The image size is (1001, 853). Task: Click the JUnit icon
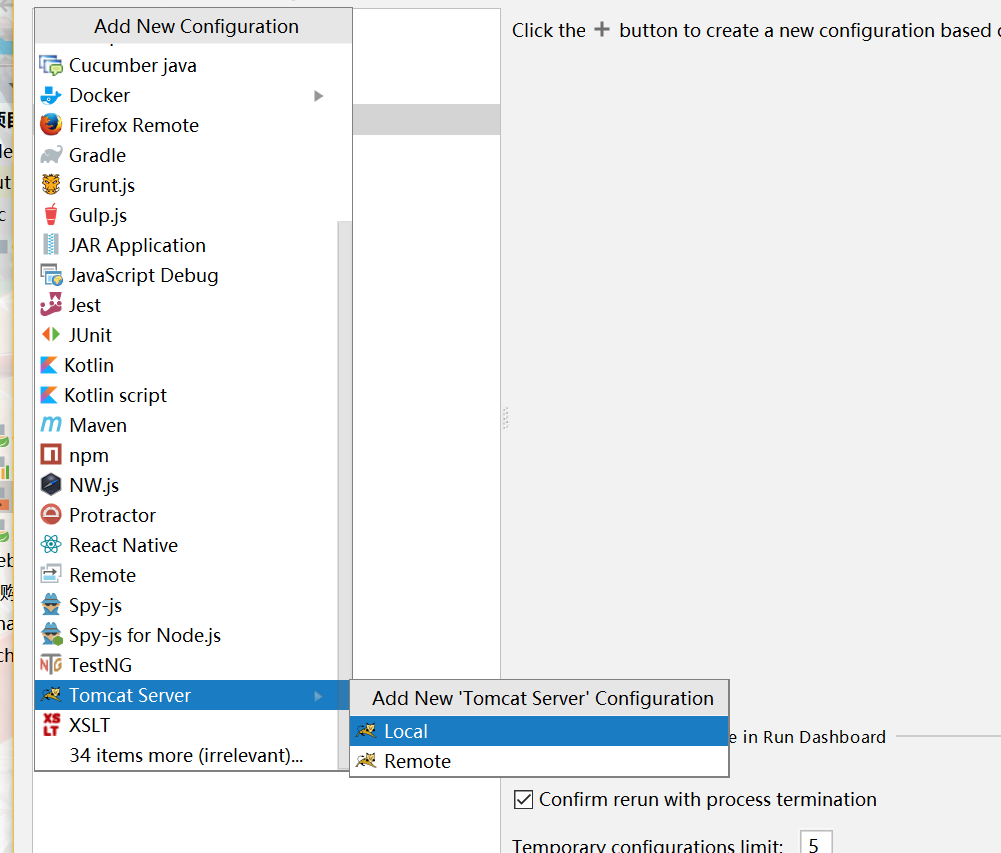(x=51, y=335)
